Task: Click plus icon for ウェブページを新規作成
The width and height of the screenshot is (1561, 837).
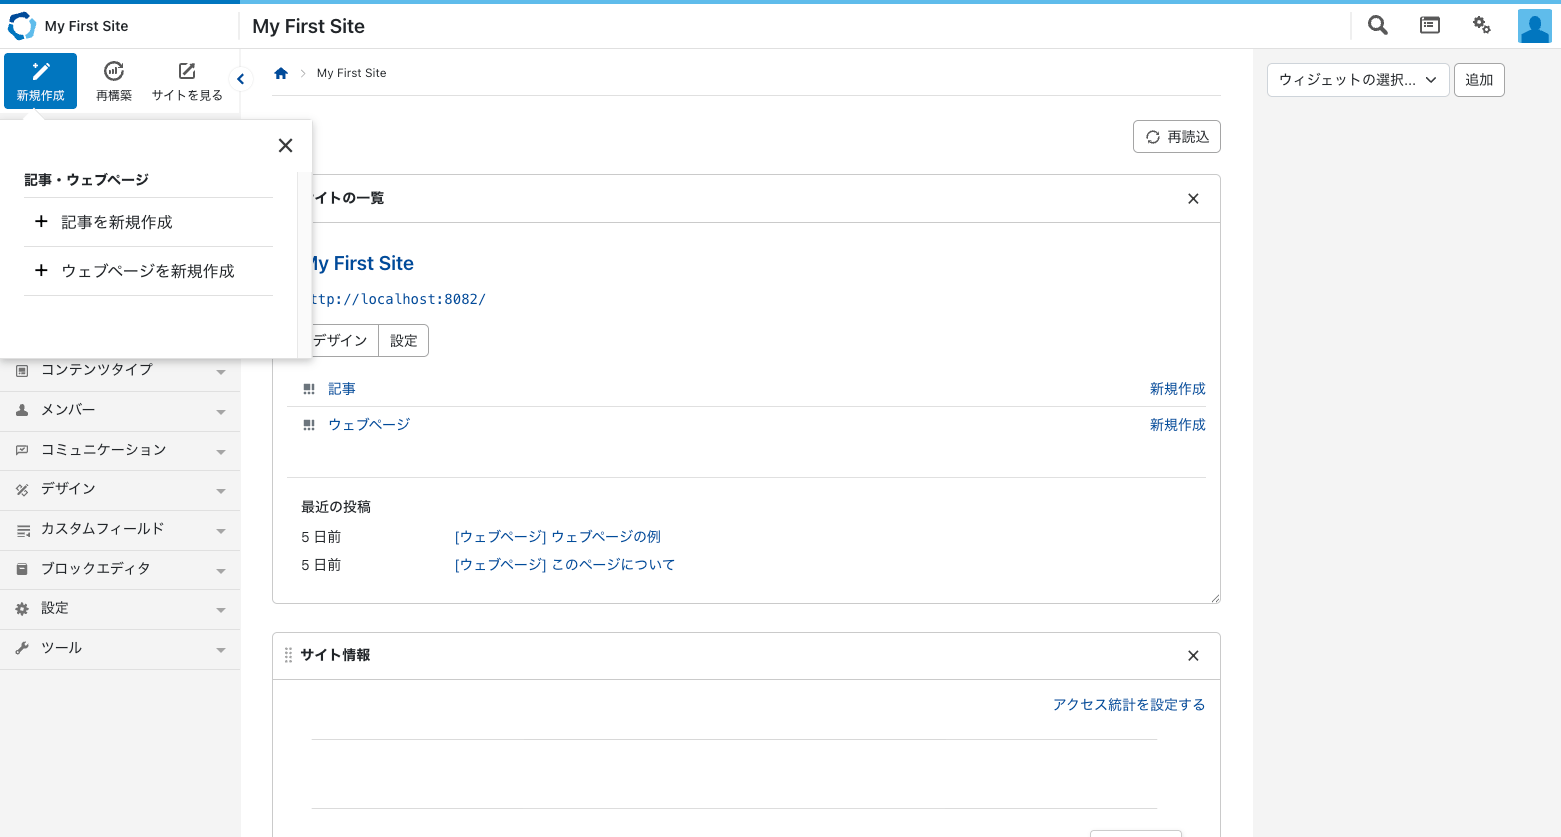Action: pos(41,270)
